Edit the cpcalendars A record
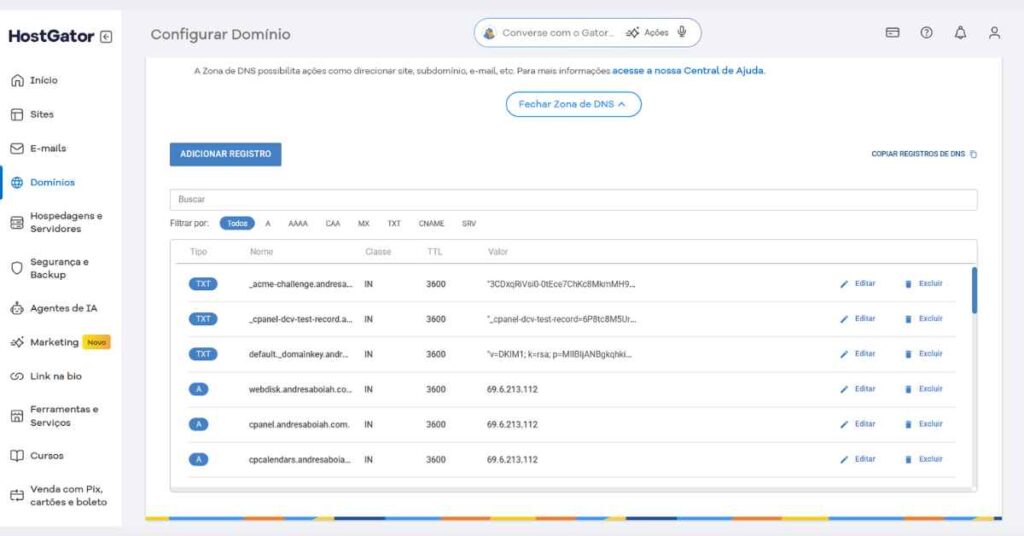Screen dimensions: 1024x536 click(x=858, y=460)
